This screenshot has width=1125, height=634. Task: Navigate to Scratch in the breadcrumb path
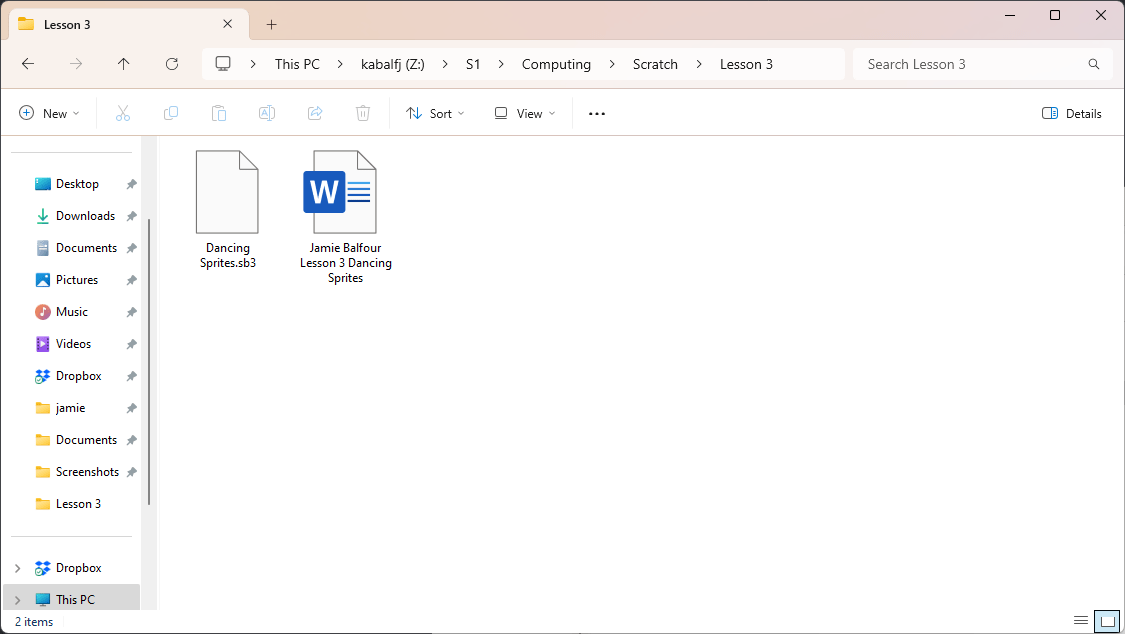tap(655, 64)
